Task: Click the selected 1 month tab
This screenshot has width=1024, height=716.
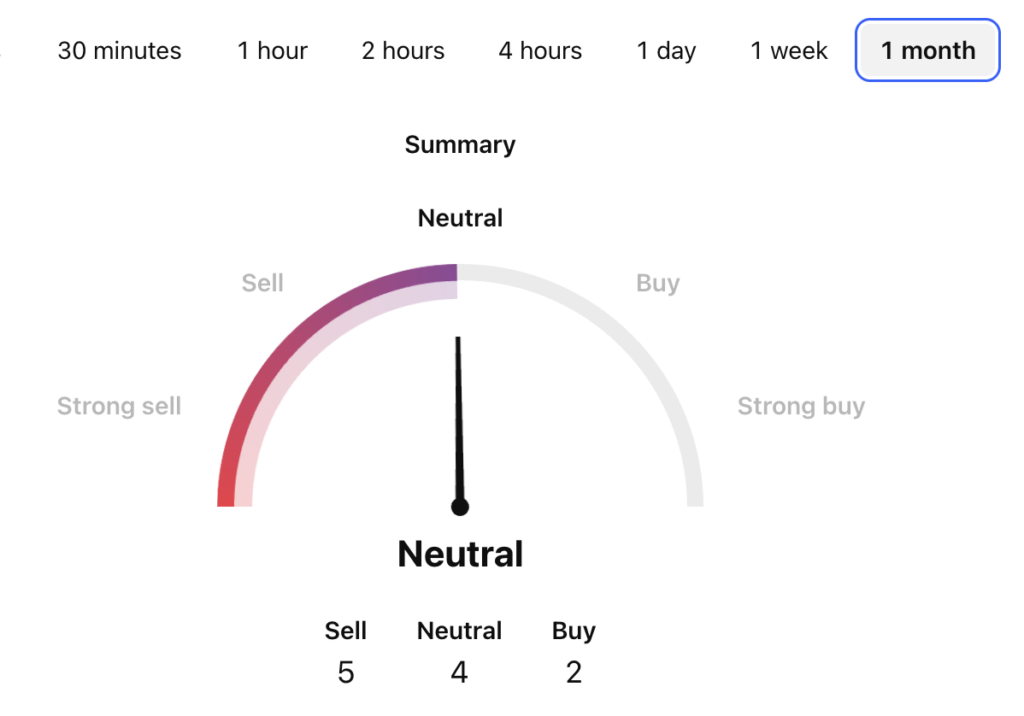Action: (927, 51)
